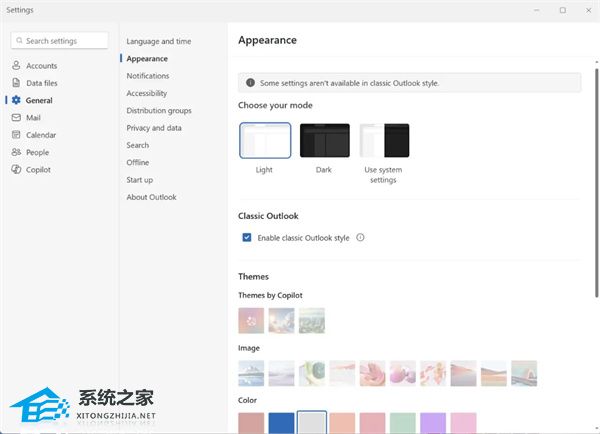Open About Outlook section
Screen dimensions: 600x434
(x=151, y=197)
